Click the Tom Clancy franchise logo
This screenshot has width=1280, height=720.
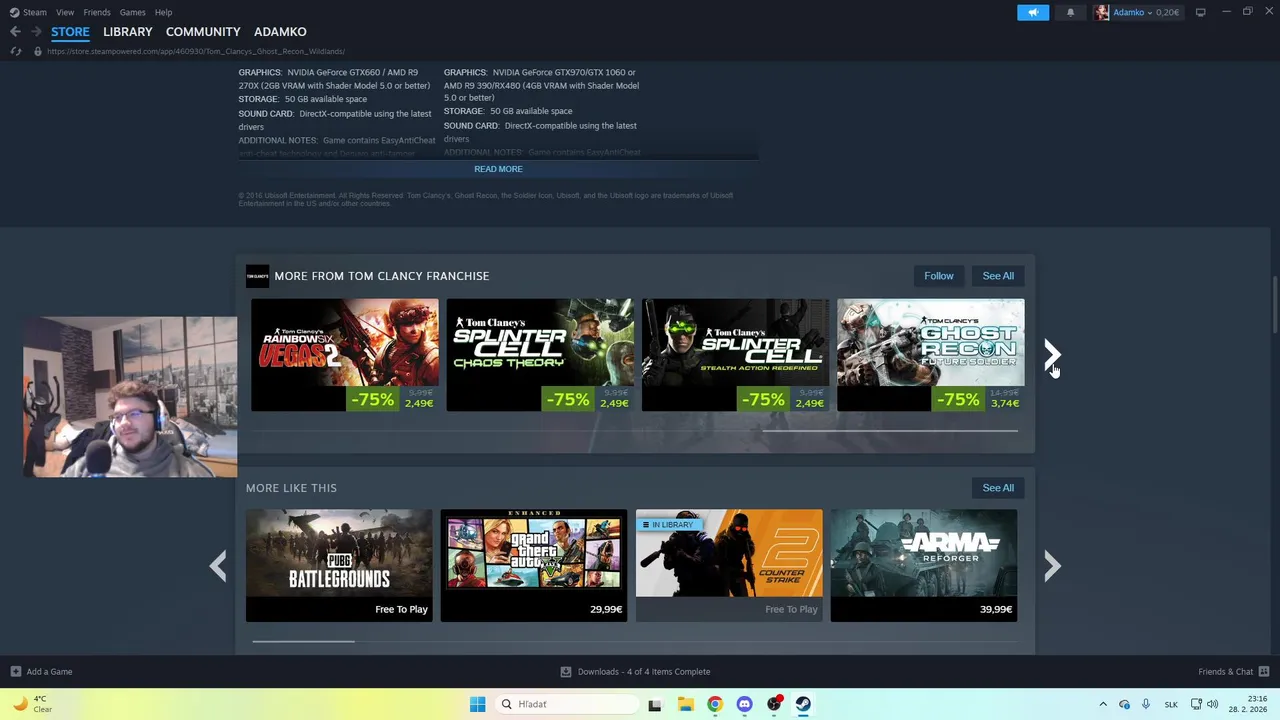click(x=257, y=276)
